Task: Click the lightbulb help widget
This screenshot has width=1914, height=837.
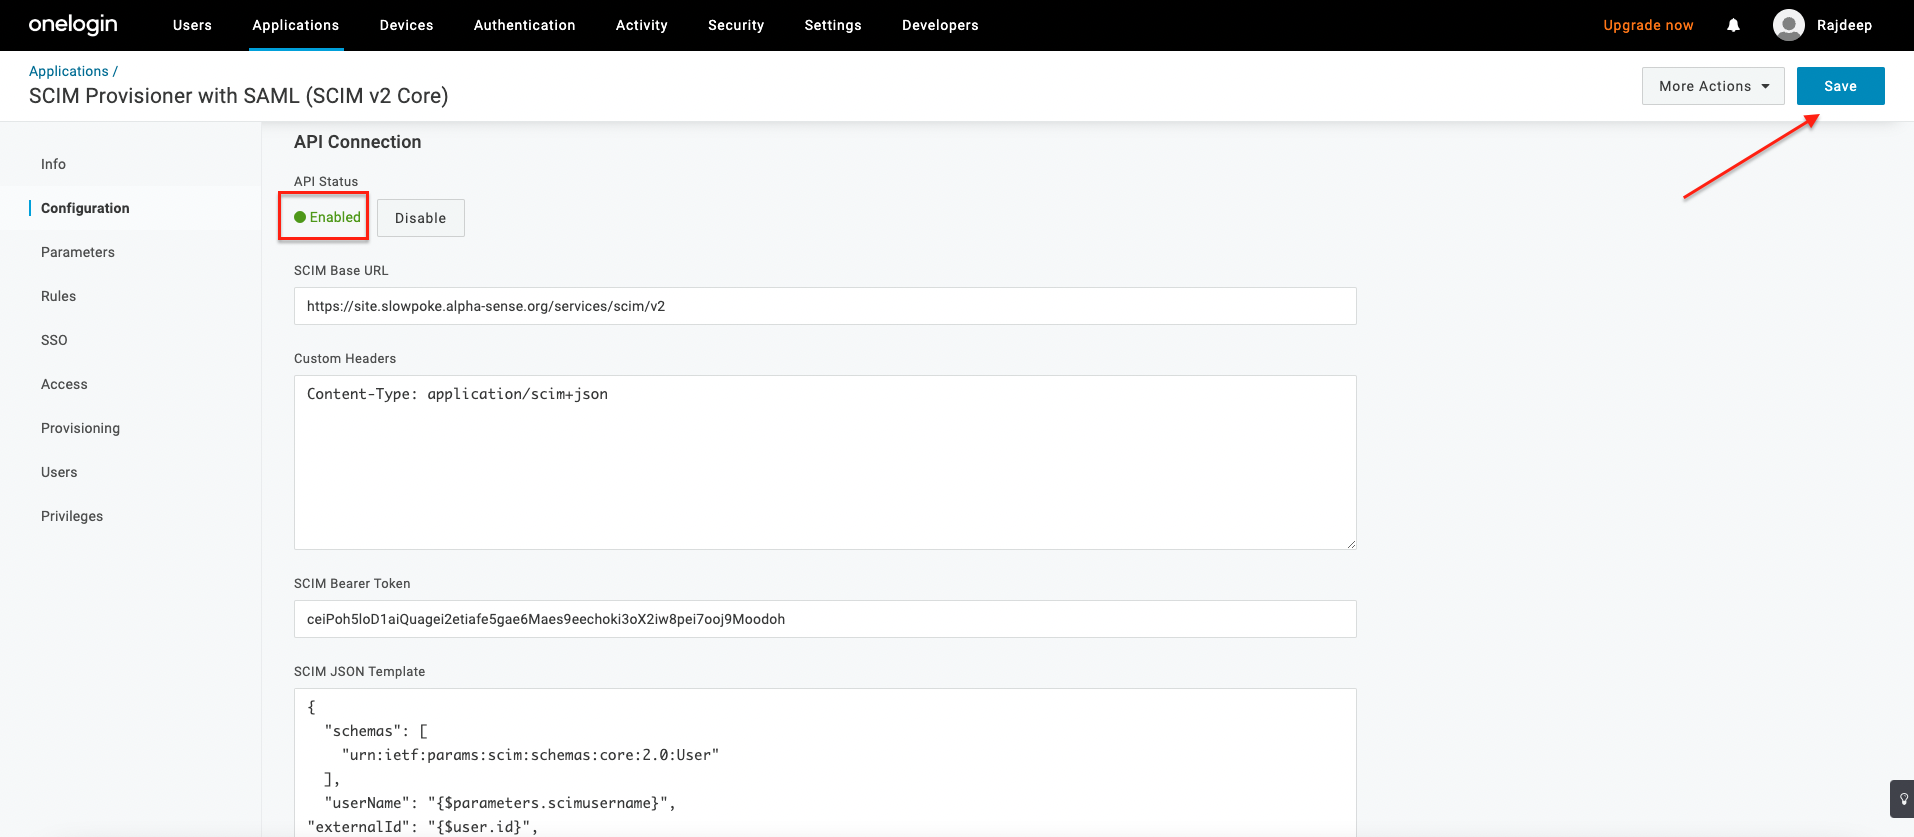Action: point(1903,799)
